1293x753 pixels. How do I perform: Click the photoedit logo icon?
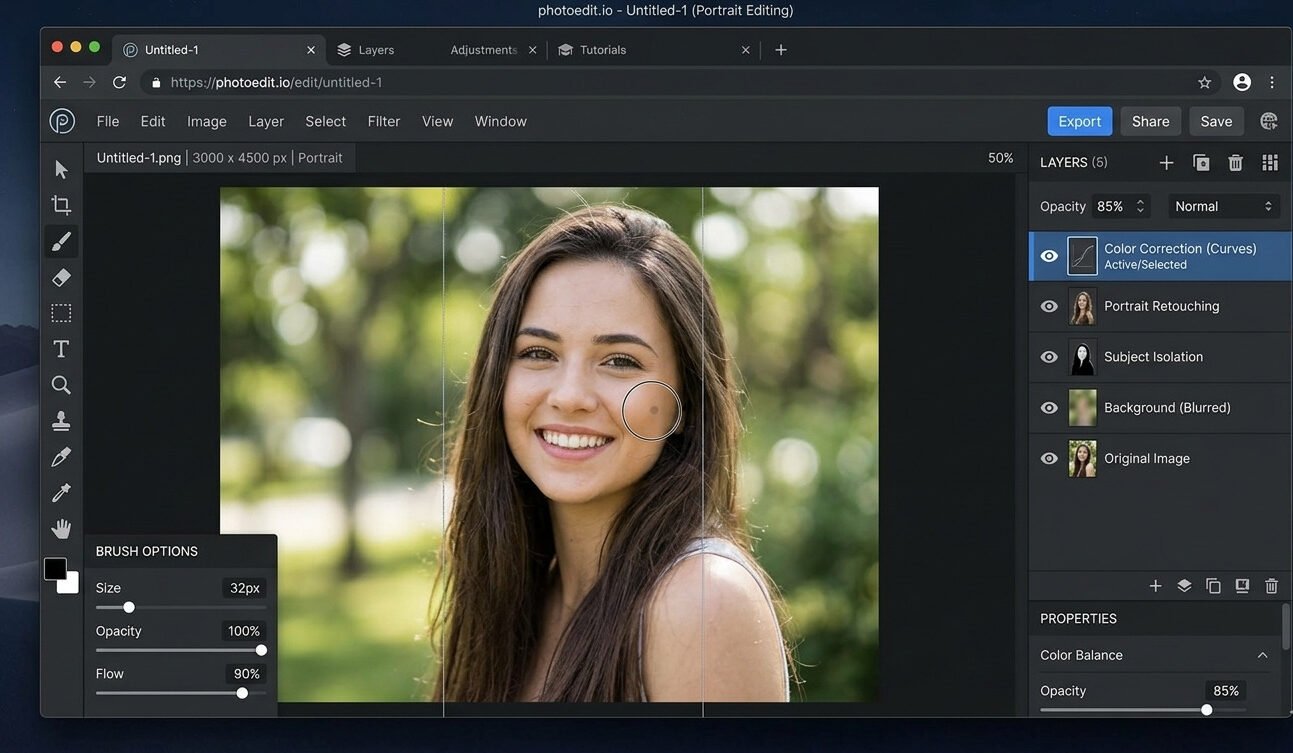pyautogui.click(x=62, y=121)
